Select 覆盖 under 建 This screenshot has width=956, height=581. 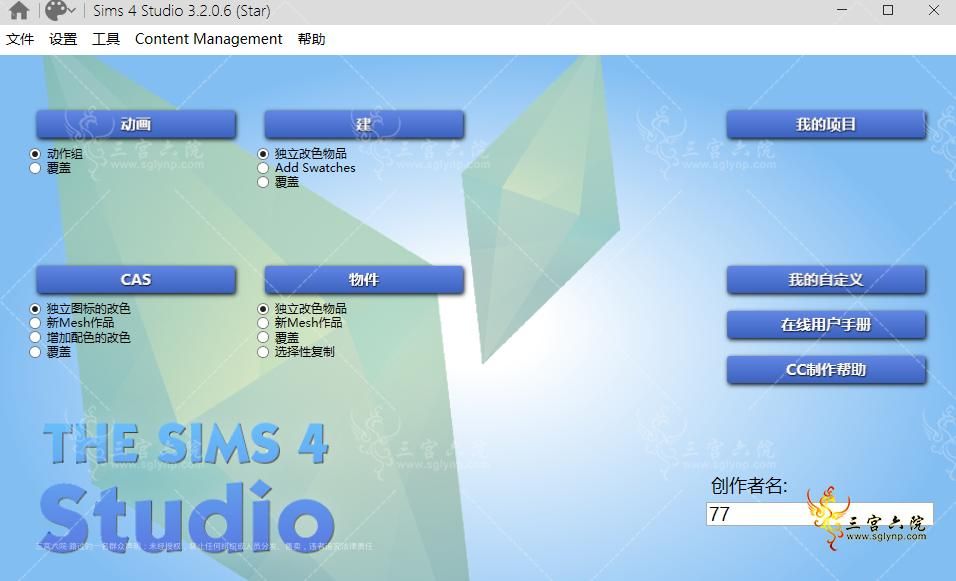(263, 182)
